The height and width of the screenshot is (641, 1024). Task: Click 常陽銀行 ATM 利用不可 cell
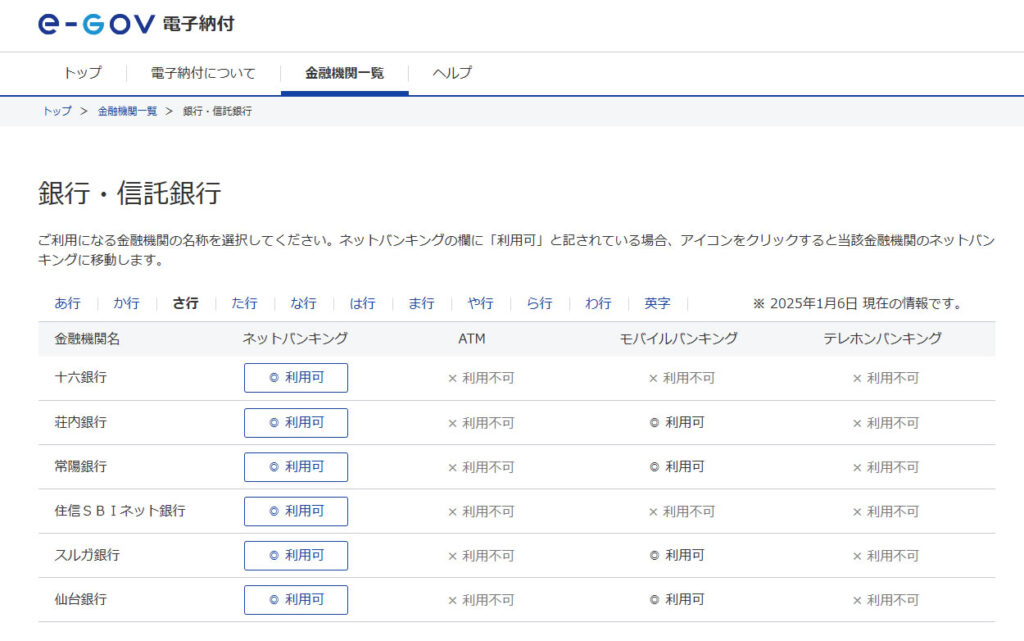(481, 467)
